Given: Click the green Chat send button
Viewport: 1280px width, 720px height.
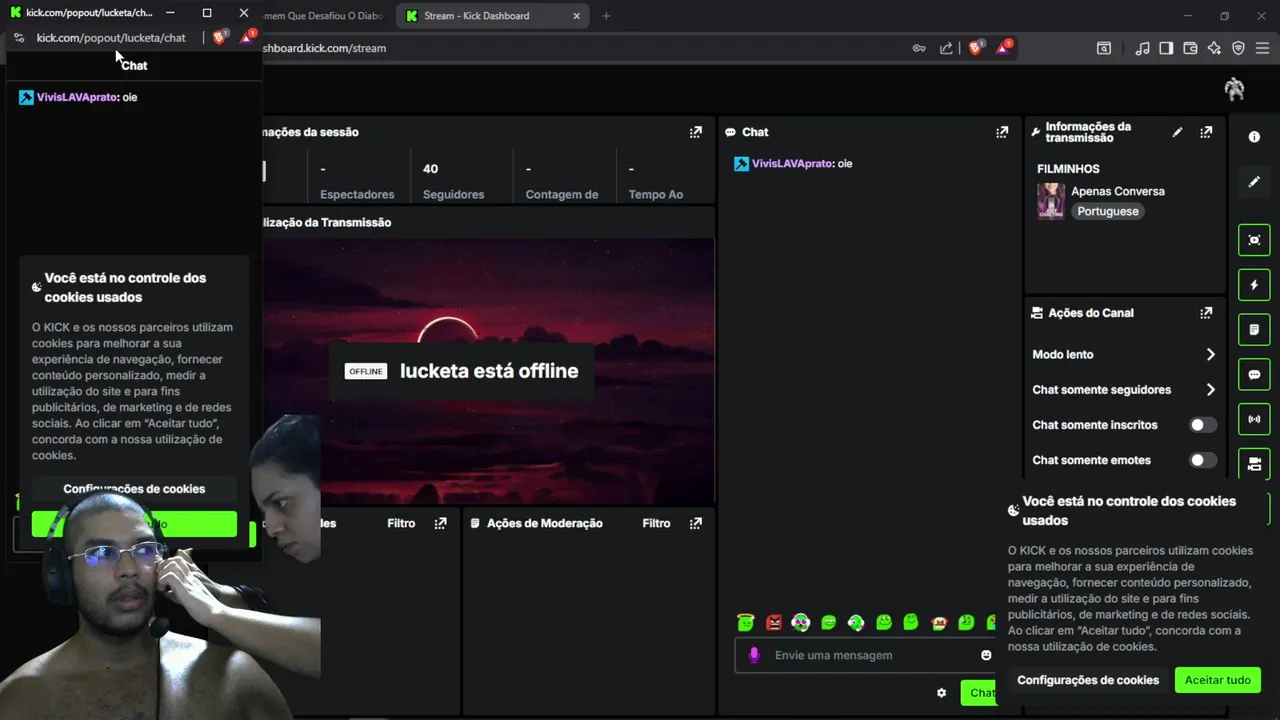Looking at the screenshot, I should [x=980, y=693].
